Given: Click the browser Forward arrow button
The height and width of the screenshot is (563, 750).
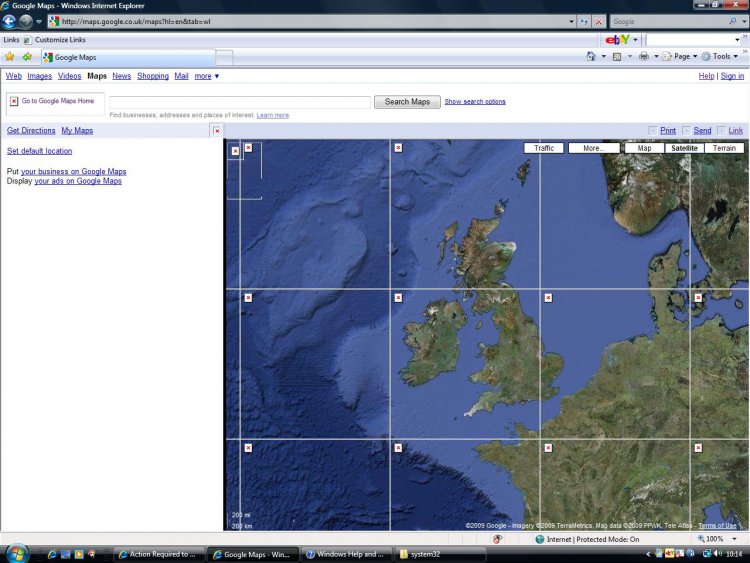Looking at the screenshot, I should coord(26,22).
